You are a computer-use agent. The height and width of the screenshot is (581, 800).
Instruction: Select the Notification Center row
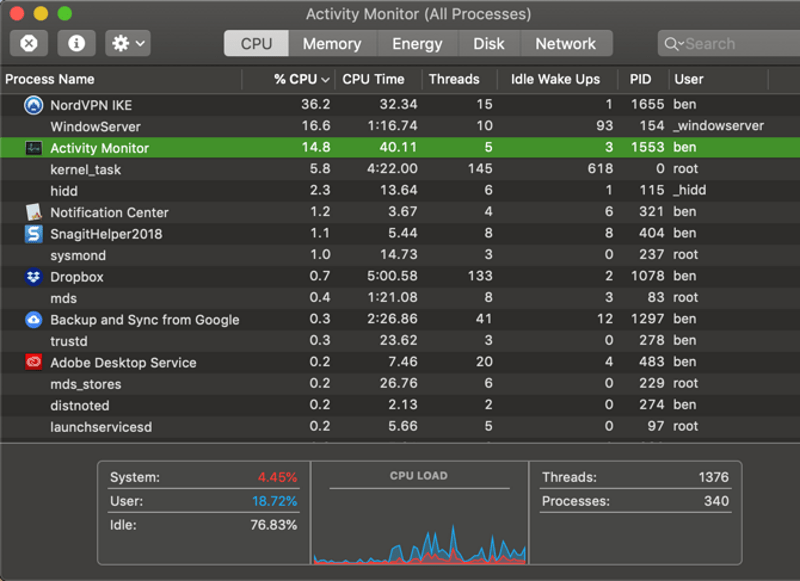(400, 212)
